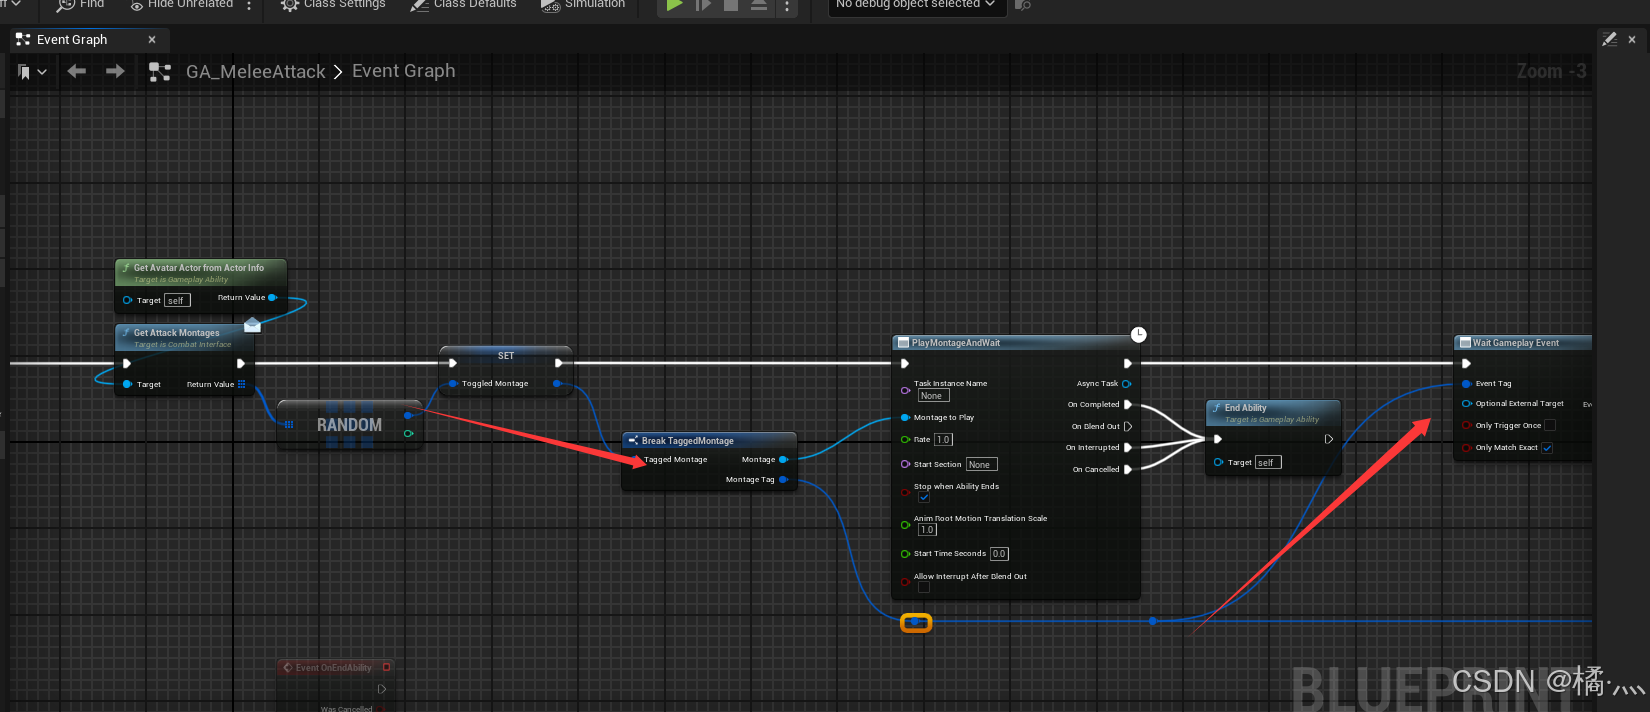Screen dimensions: 1650x712
Task: Click the frame-skip advance button
Action: coord(704,5)
